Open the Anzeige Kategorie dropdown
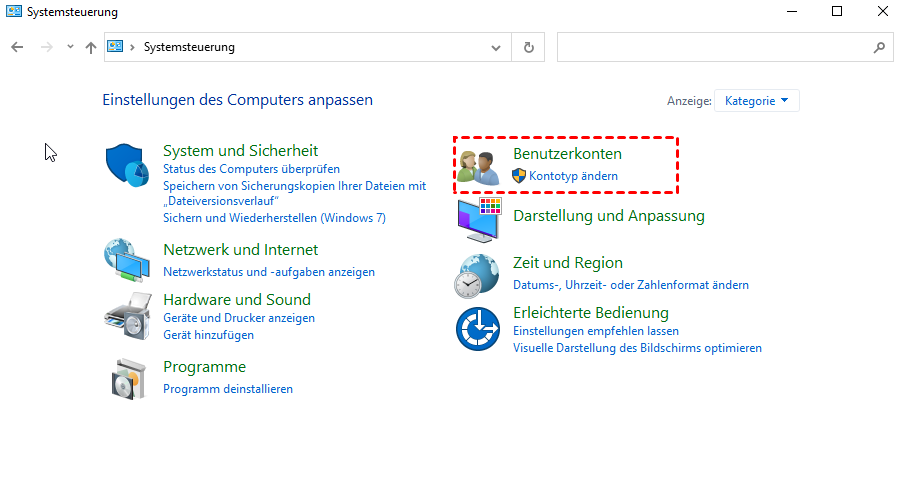The width and height of the screenshot is (901, 485). [756, 101]
